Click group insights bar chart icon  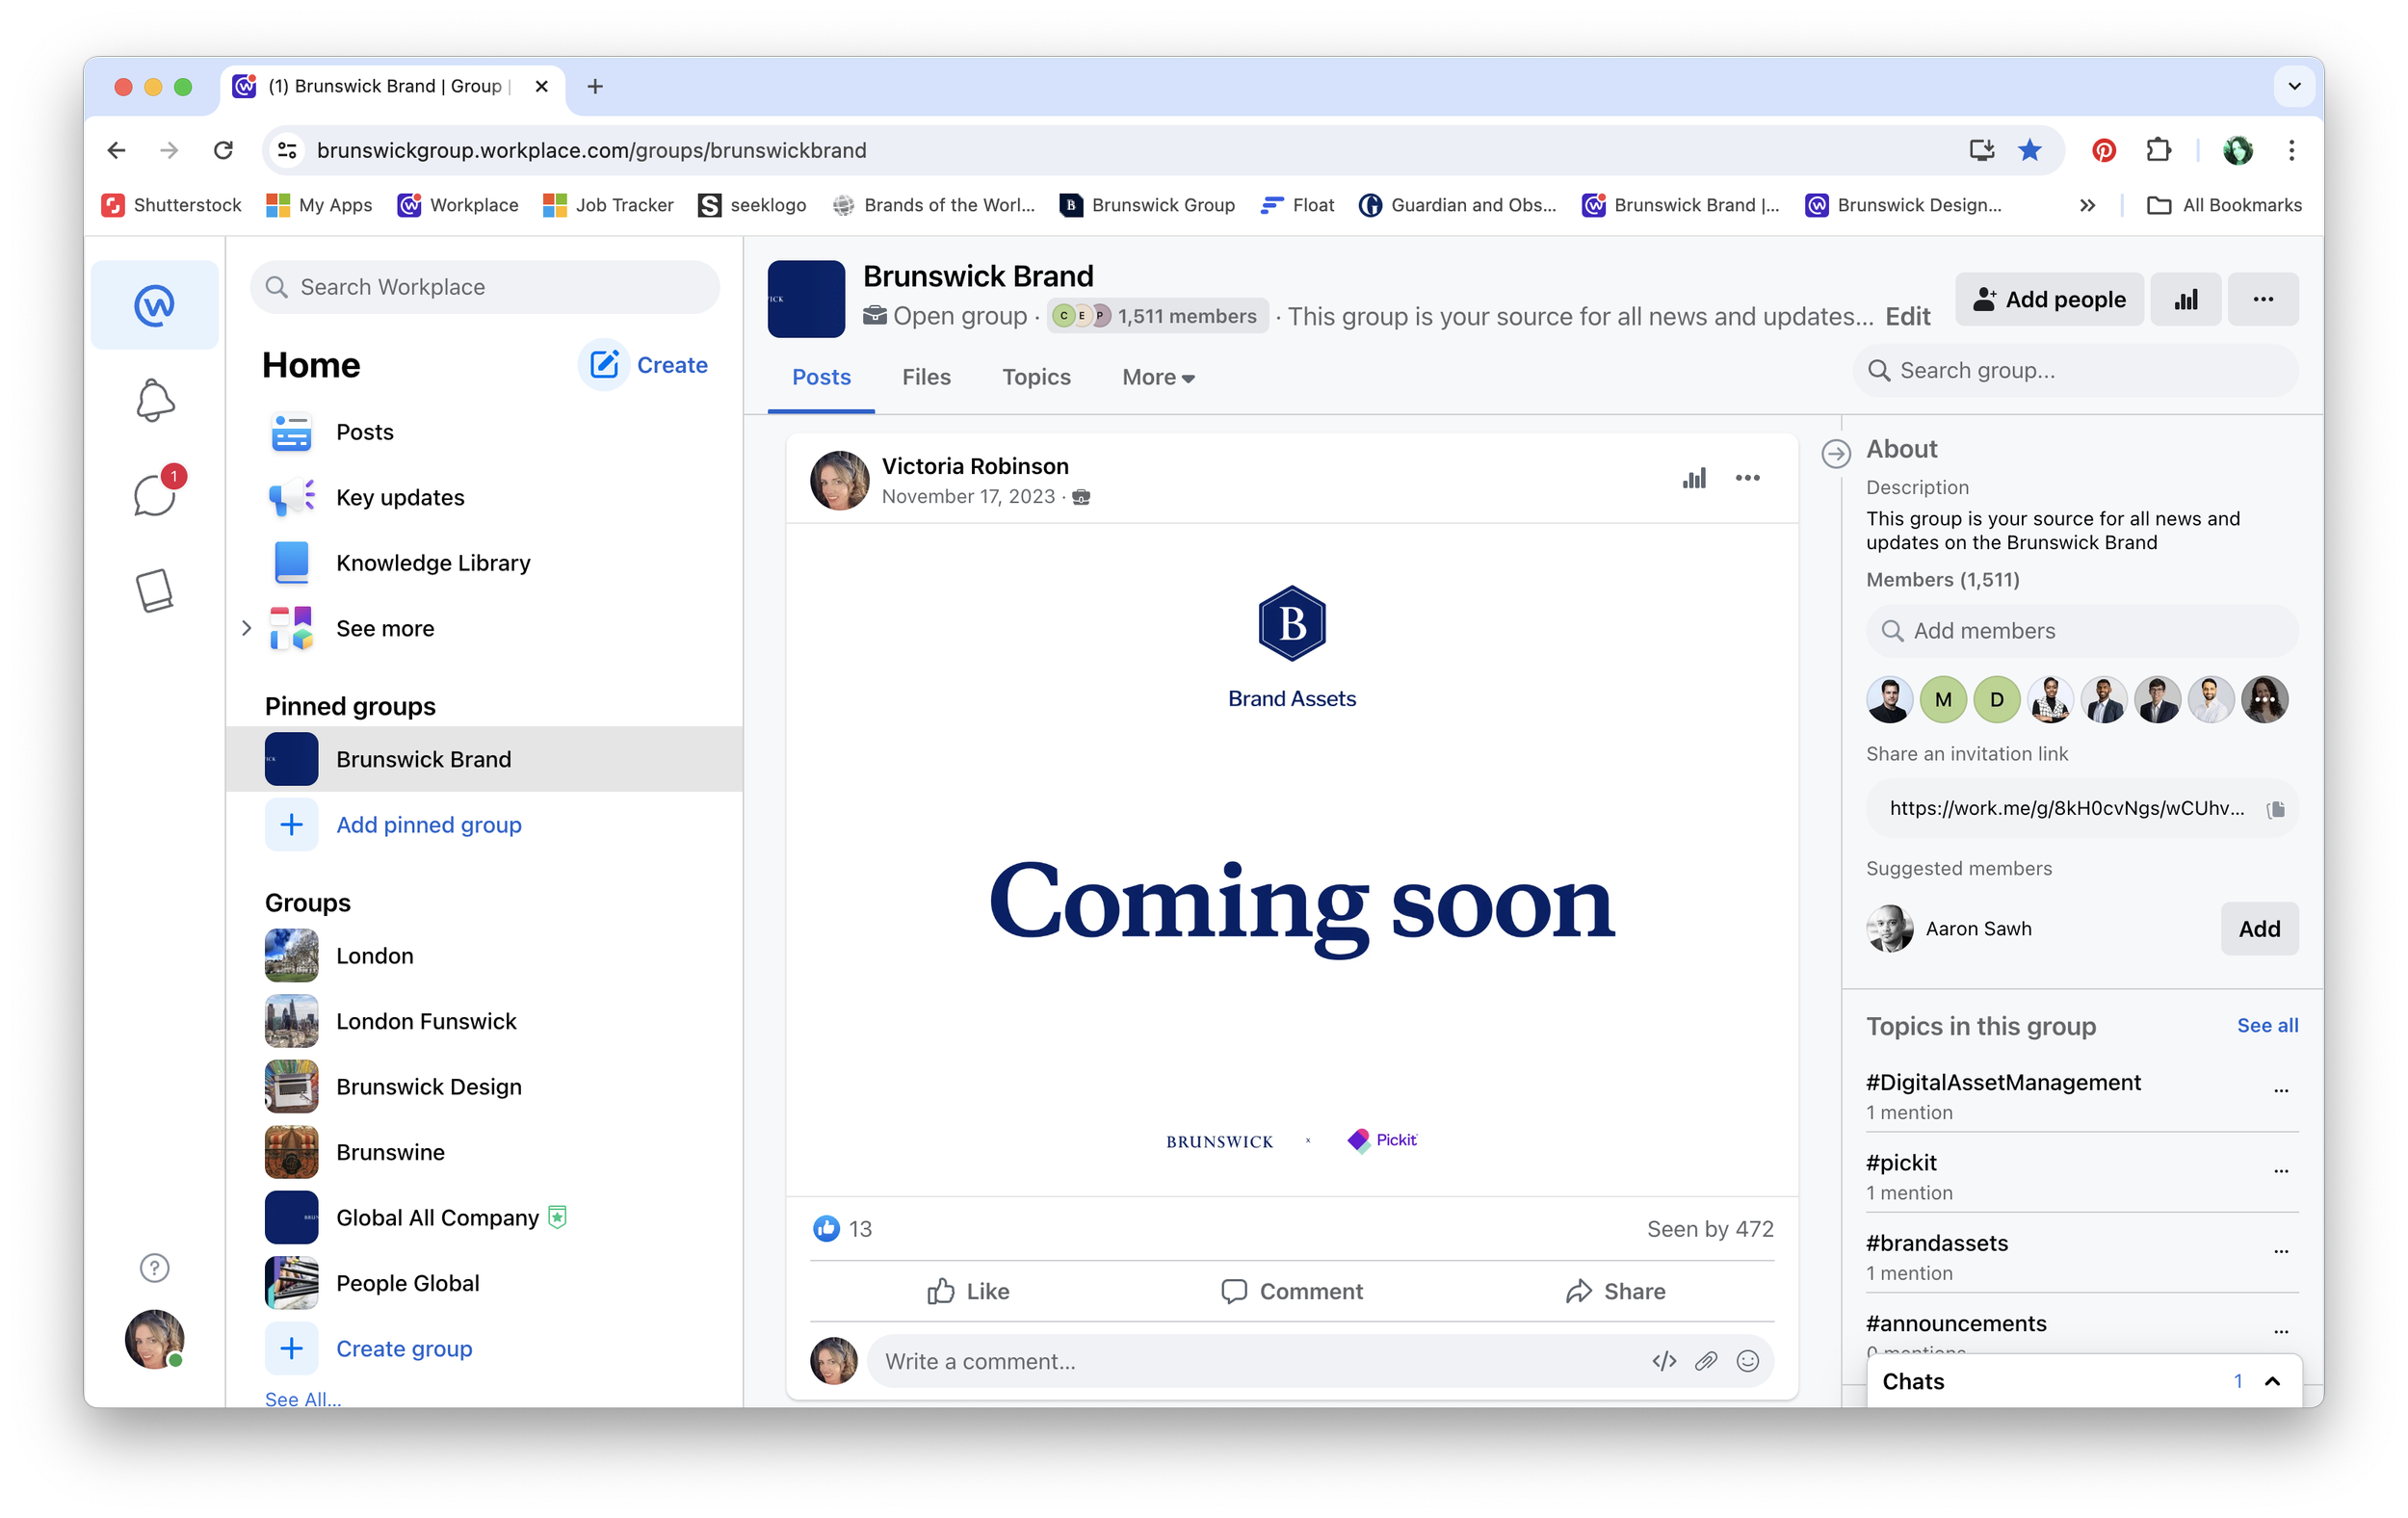pyautogui.click(x=2185, y=299)
